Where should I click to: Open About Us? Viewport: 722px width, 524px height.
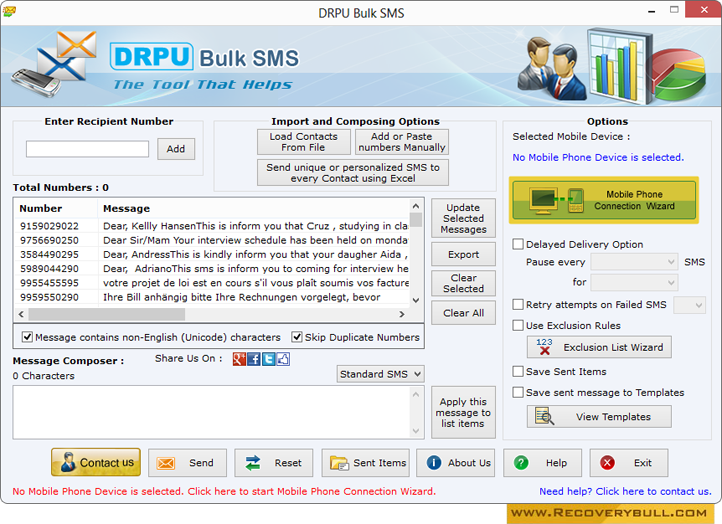pyautogui.click(x=455, y=463)
